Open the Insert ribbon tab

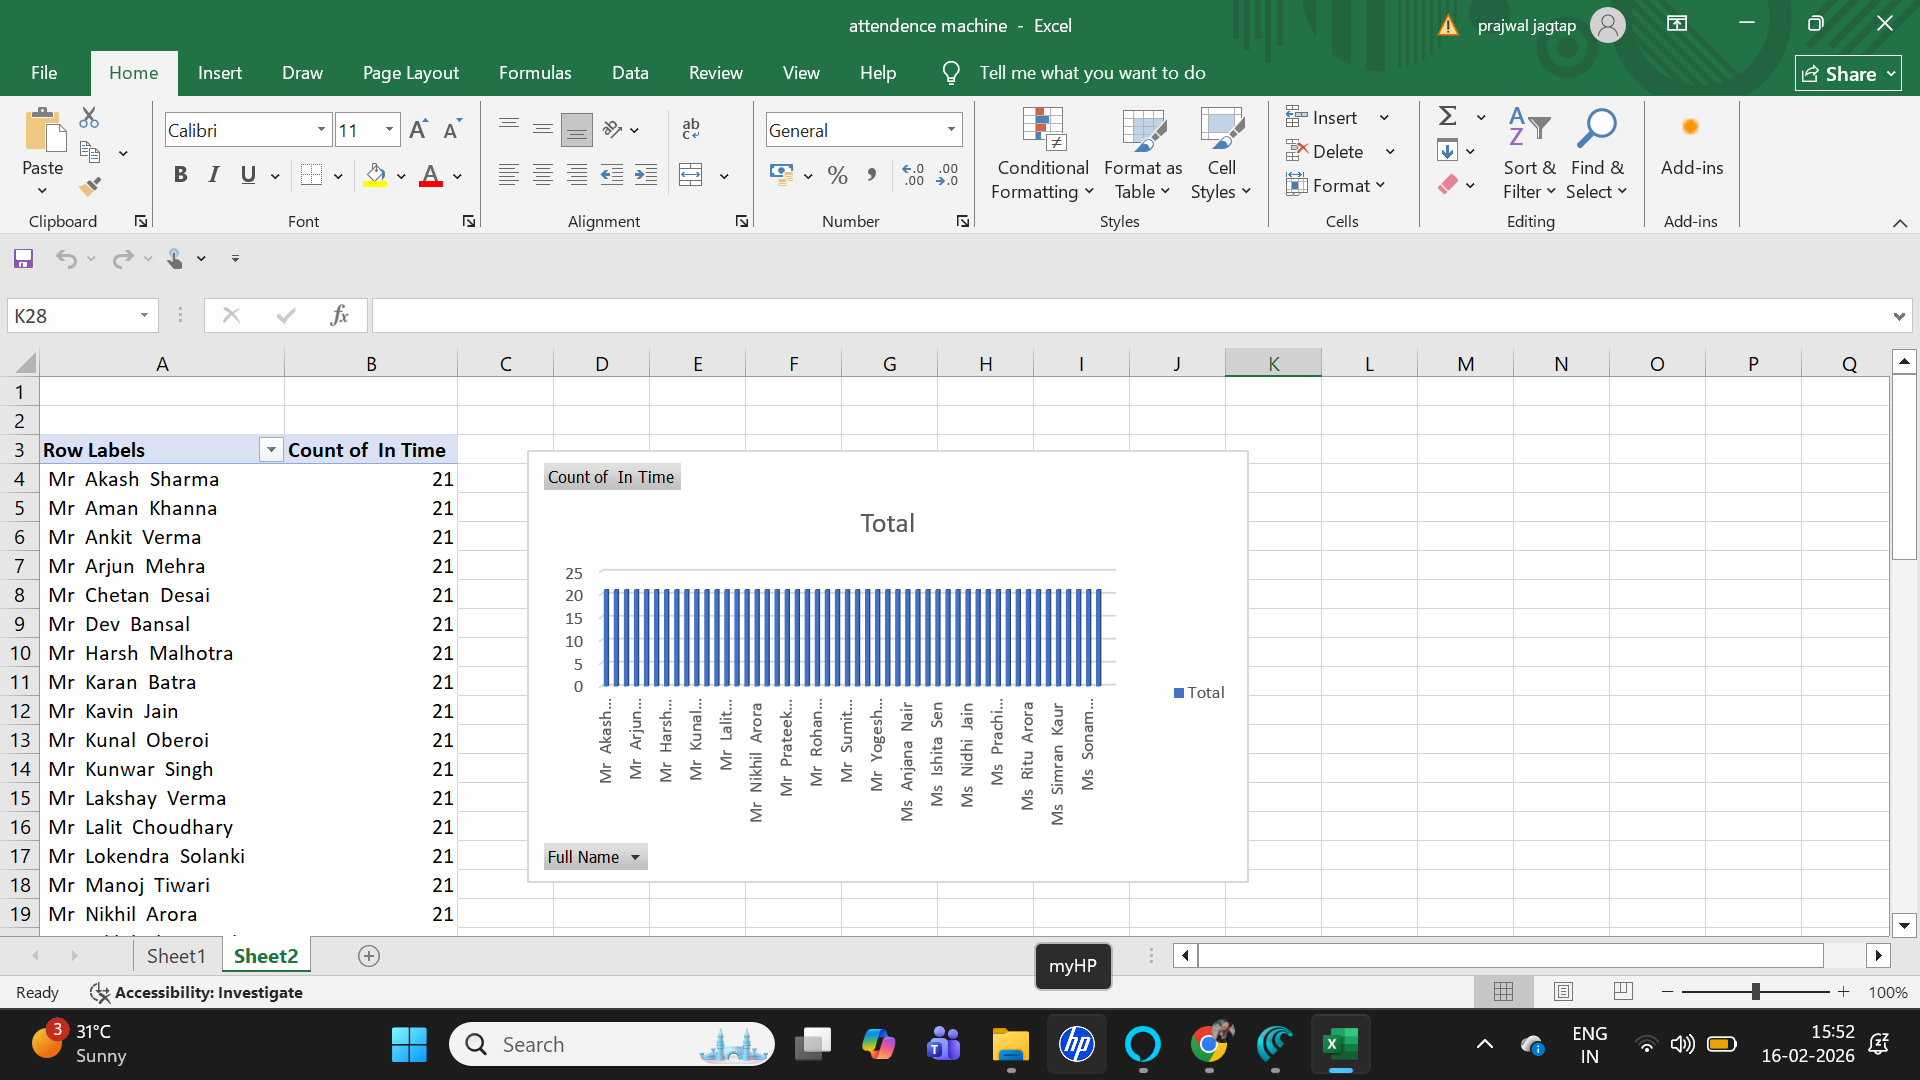point(219,73)
